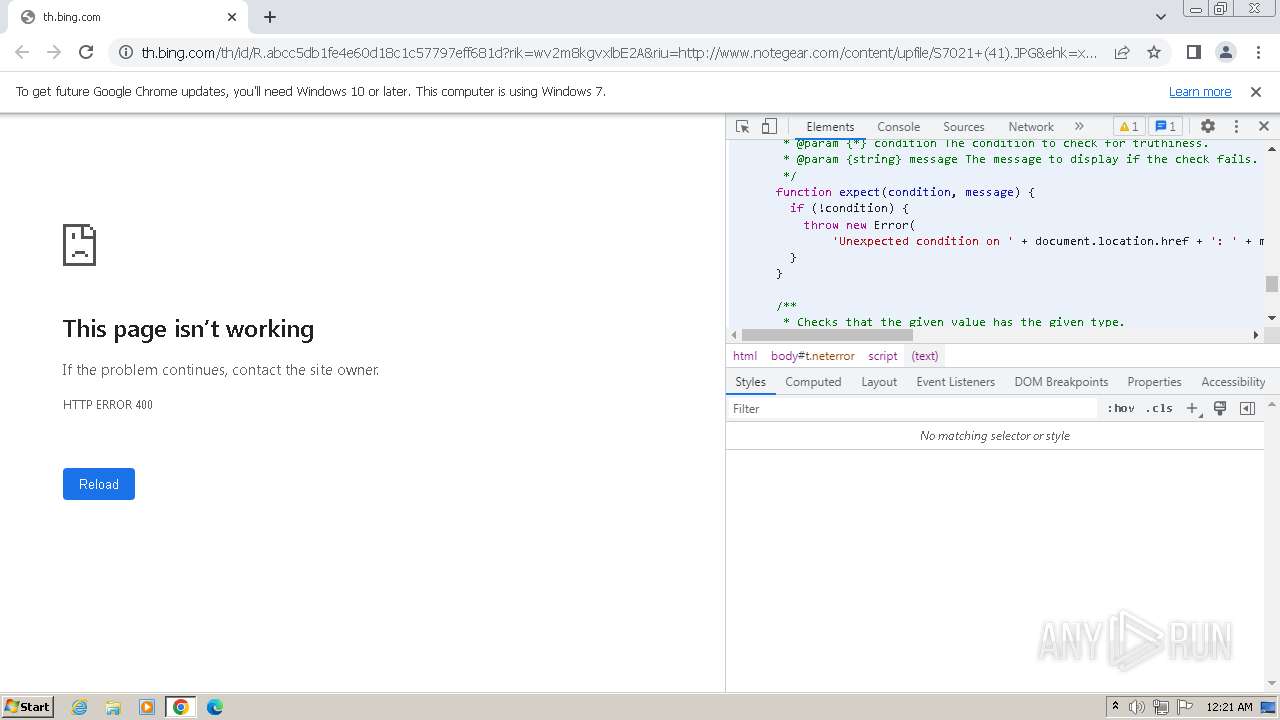Click the Reload button on error page

99,484
